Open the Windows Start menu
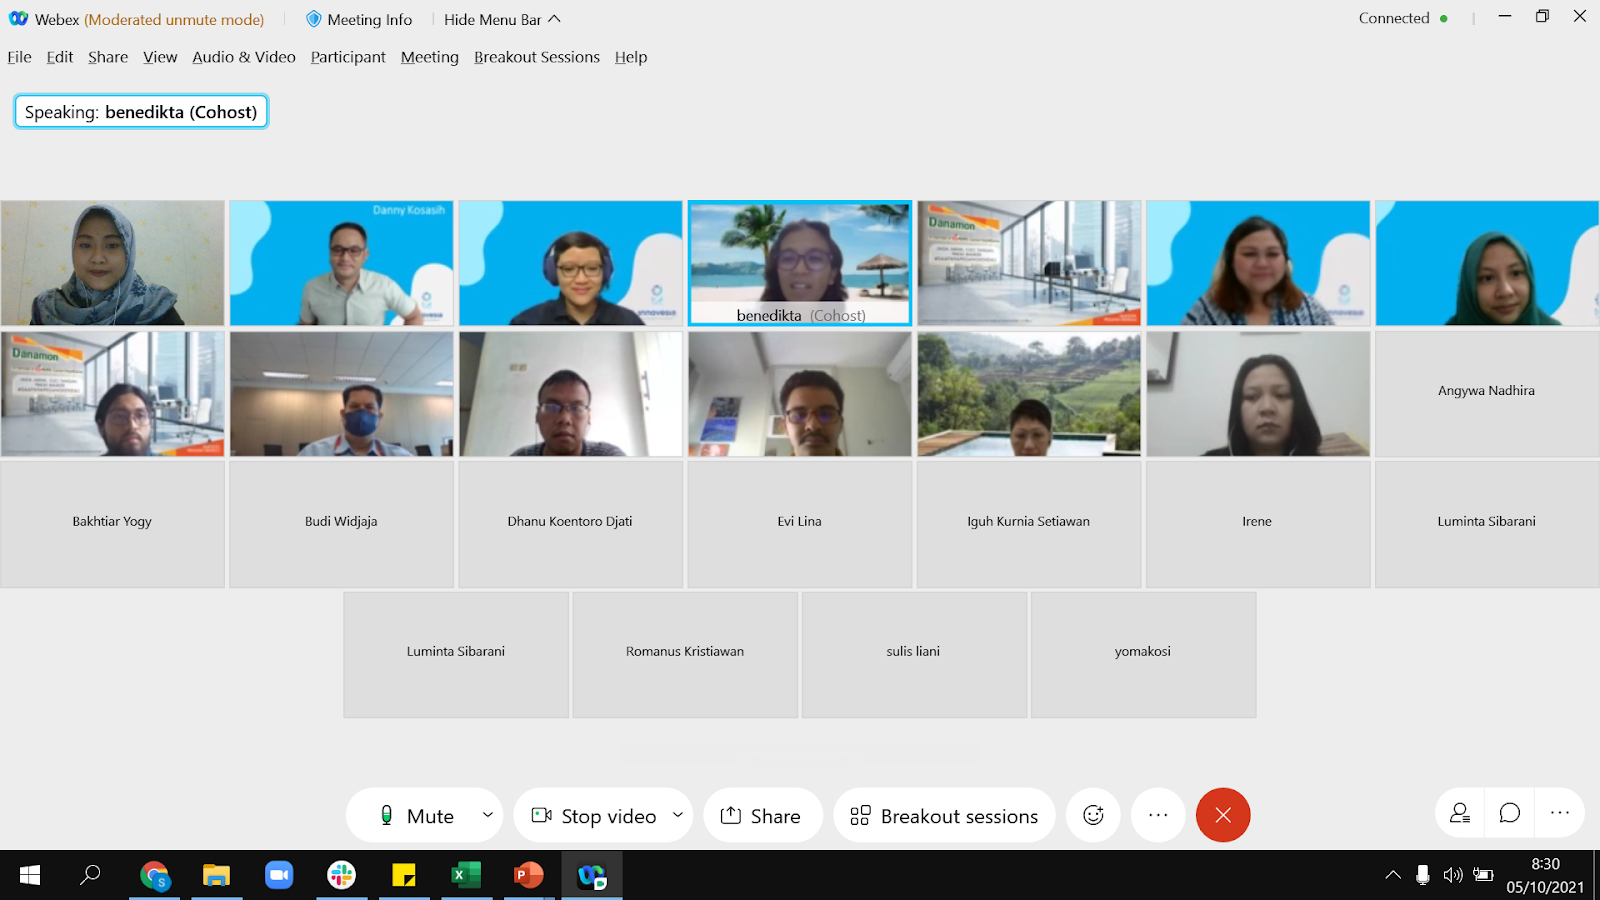1600x900 pixels. (x=30, y=876)
